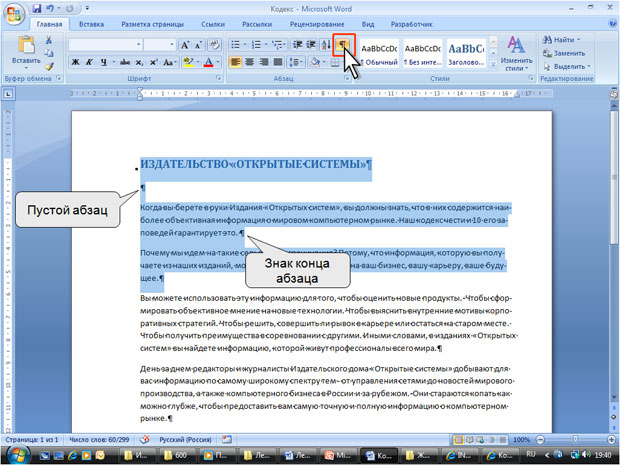Find text using Найти
620x465 pixels.
coord(563,40)
